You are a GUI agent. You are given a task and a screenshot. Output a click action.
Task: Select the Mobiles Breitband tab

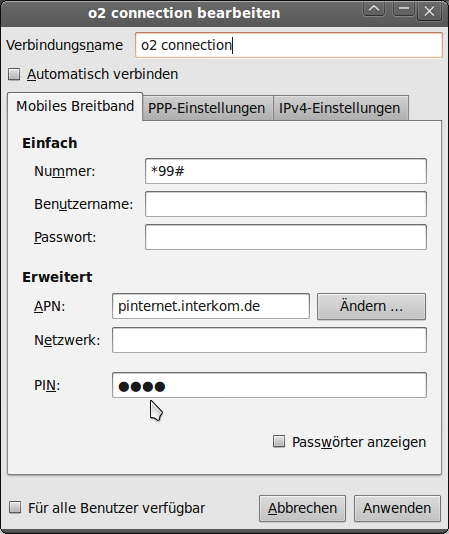75,106
